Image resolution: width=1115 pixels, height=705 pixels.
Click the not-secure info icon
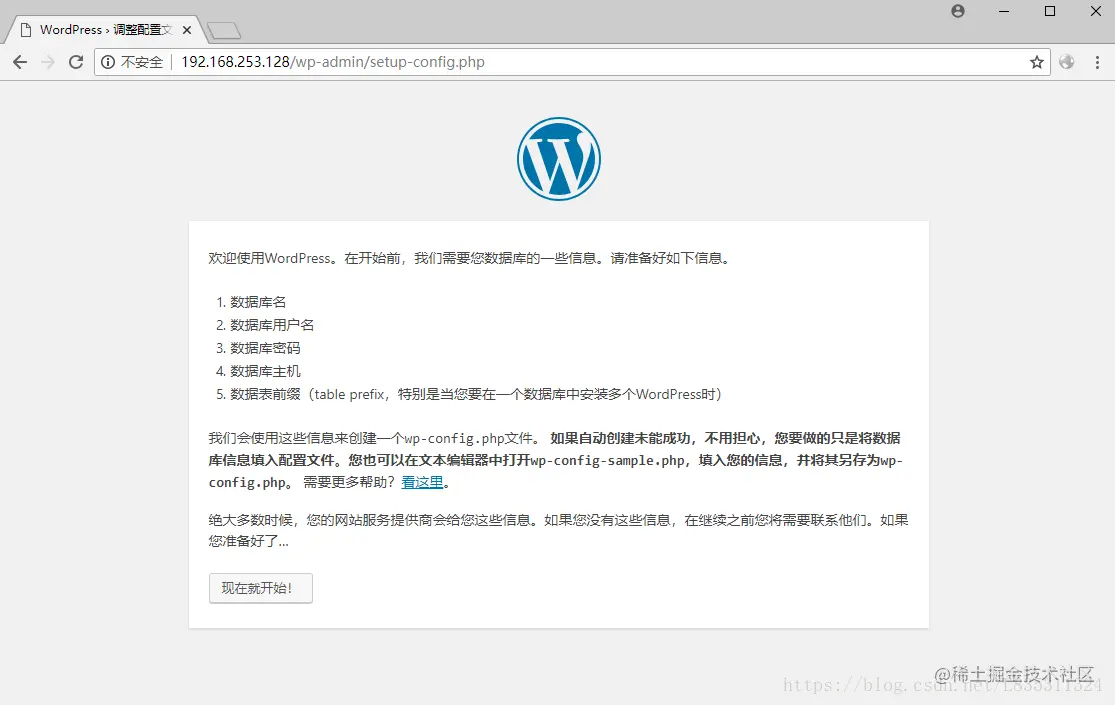[x=107, y=62]
